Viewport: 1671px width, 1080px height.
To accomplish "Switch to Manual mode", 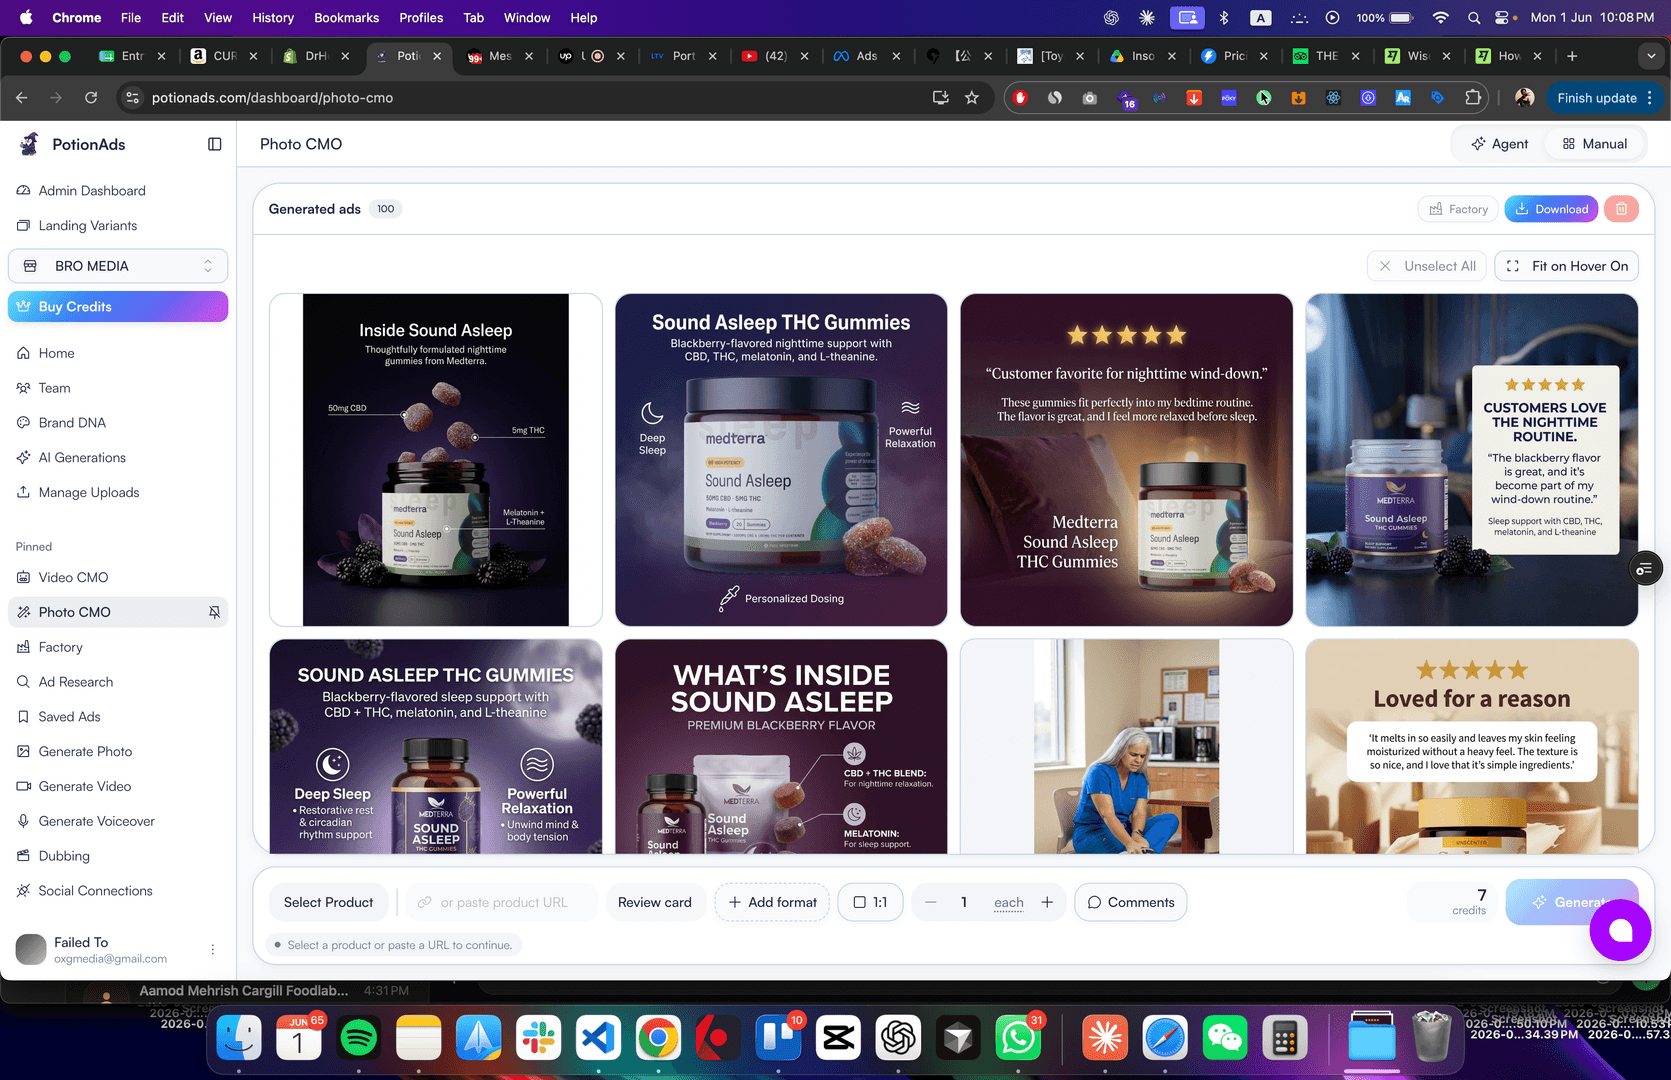I will 1595,144.
